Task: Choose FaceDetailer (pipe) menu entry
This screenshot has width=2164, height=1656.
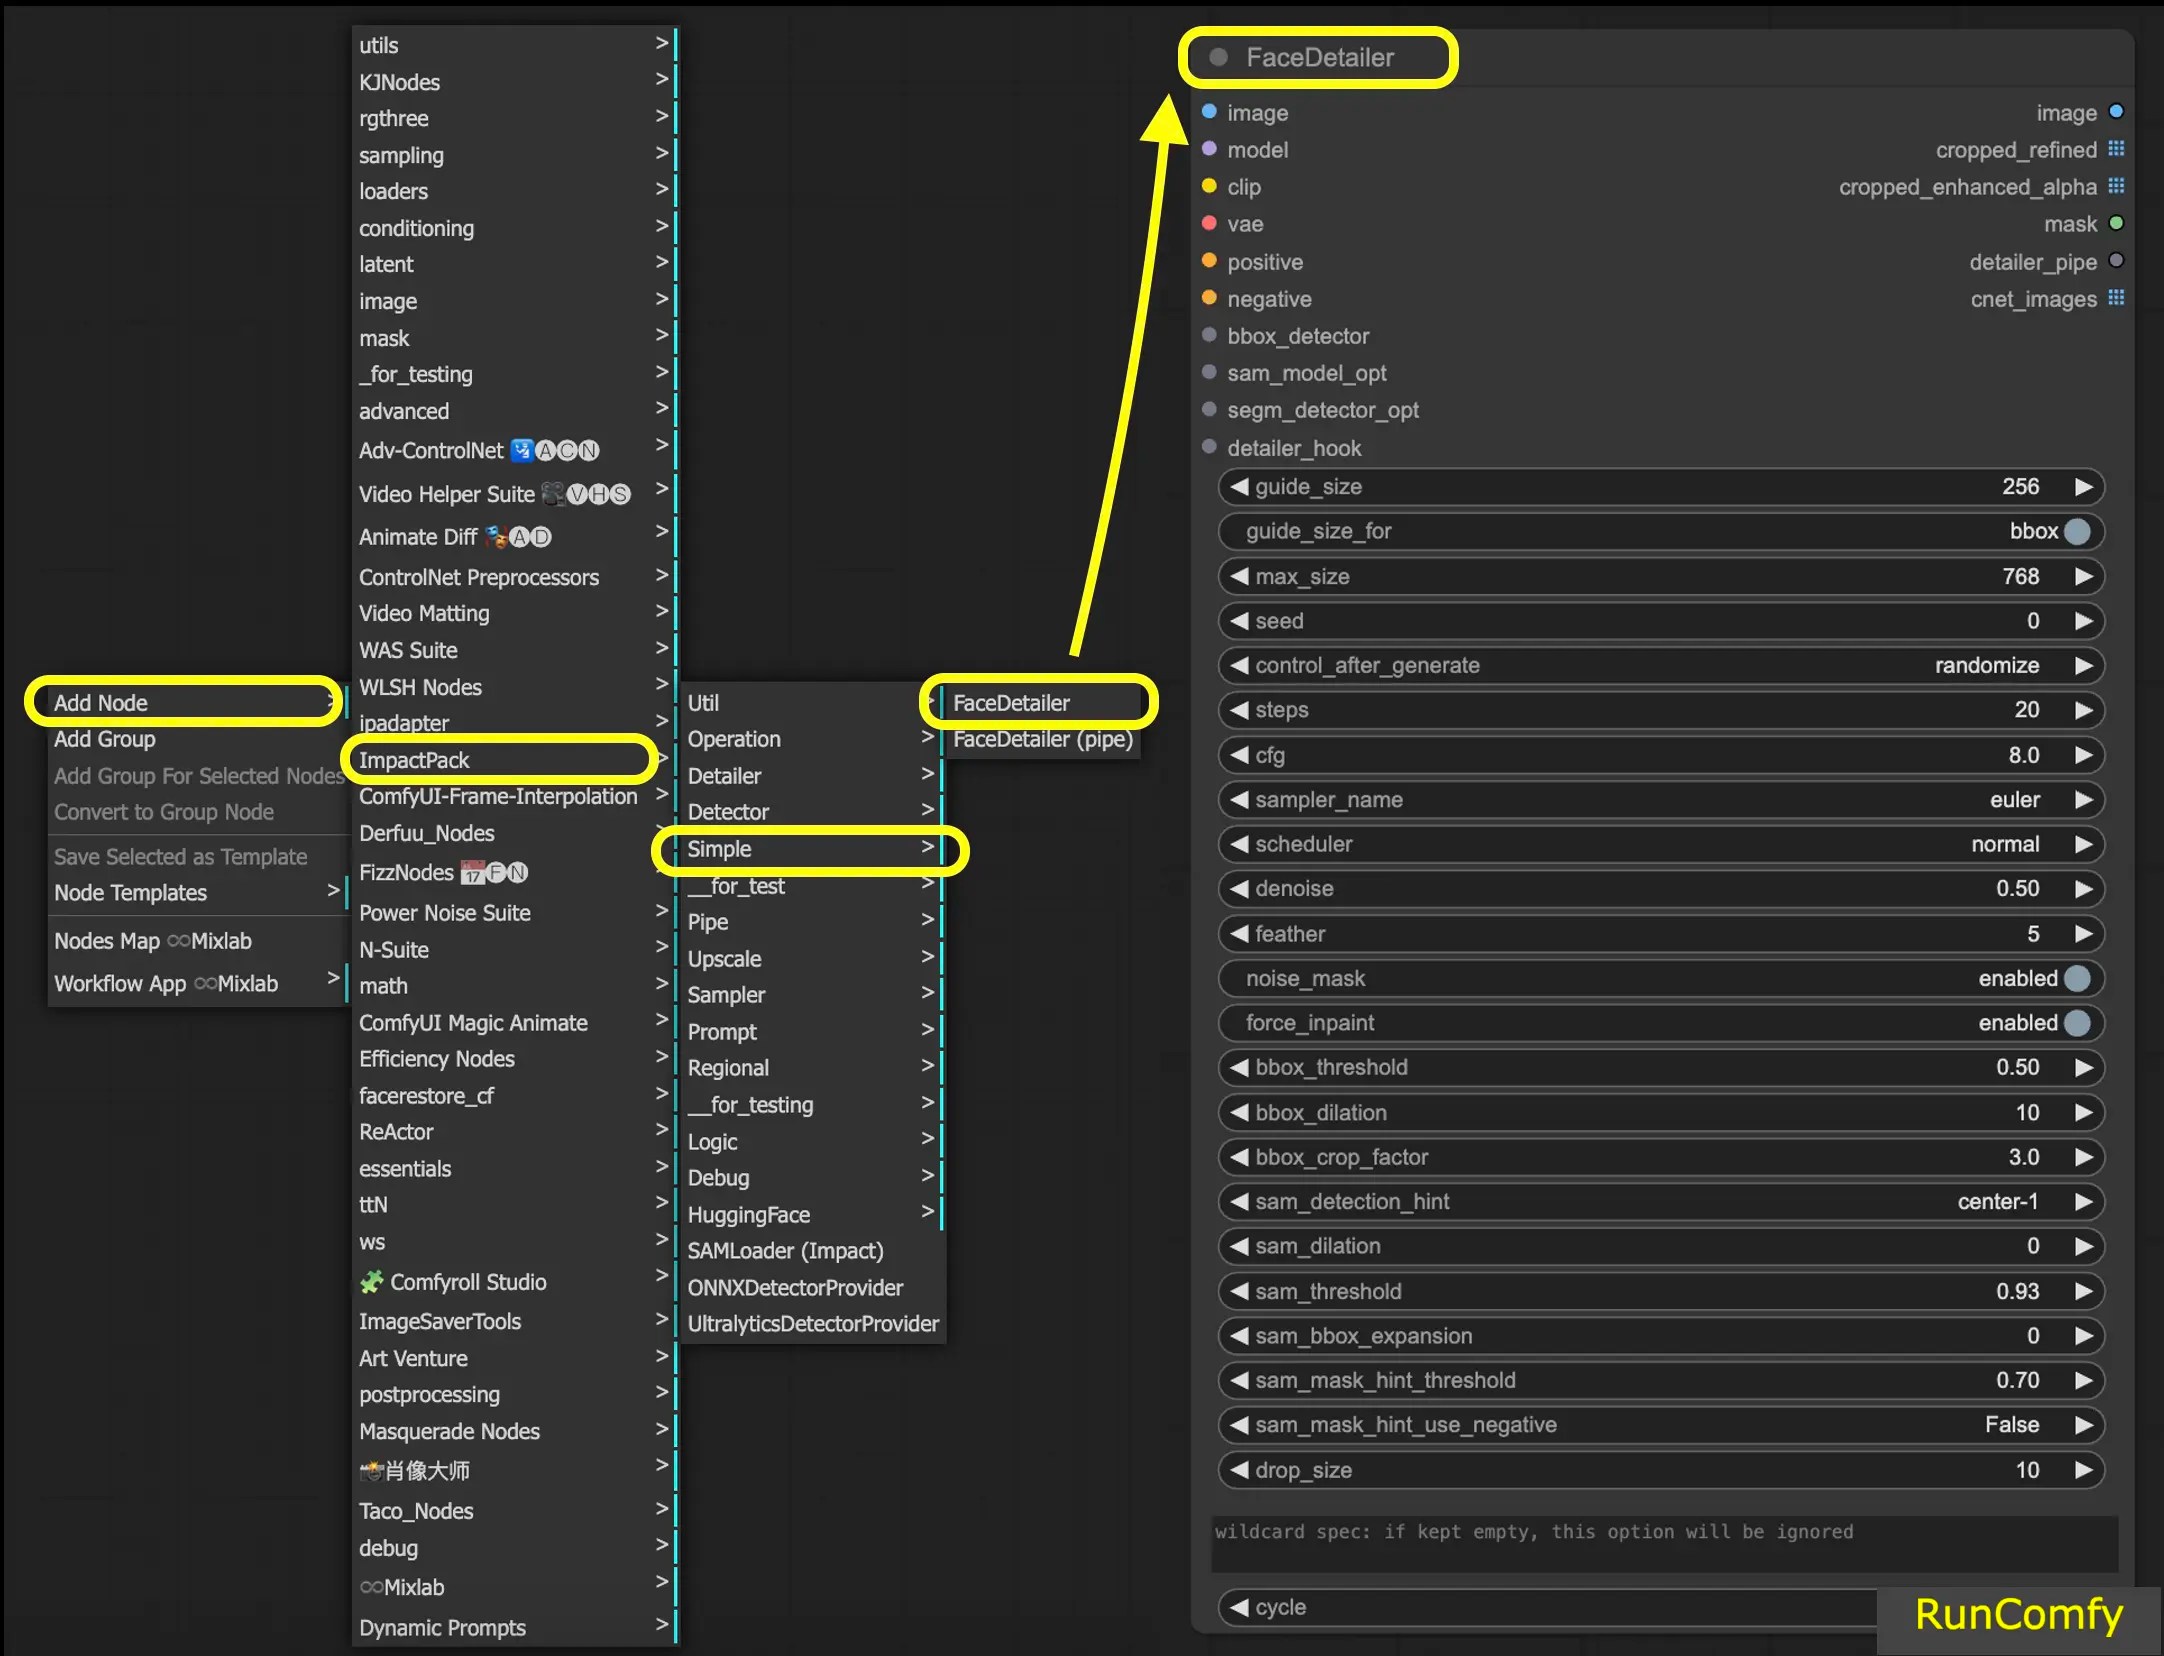Action: pyautogui.click(x=1042, y=739)
